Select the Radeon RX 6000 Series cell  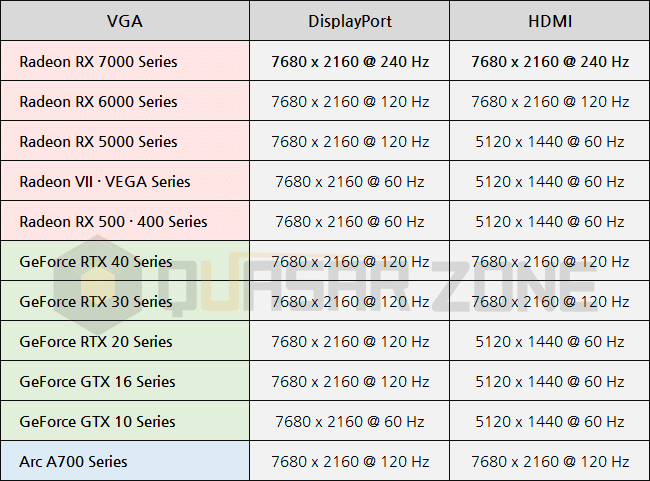[x=125, y=101]
